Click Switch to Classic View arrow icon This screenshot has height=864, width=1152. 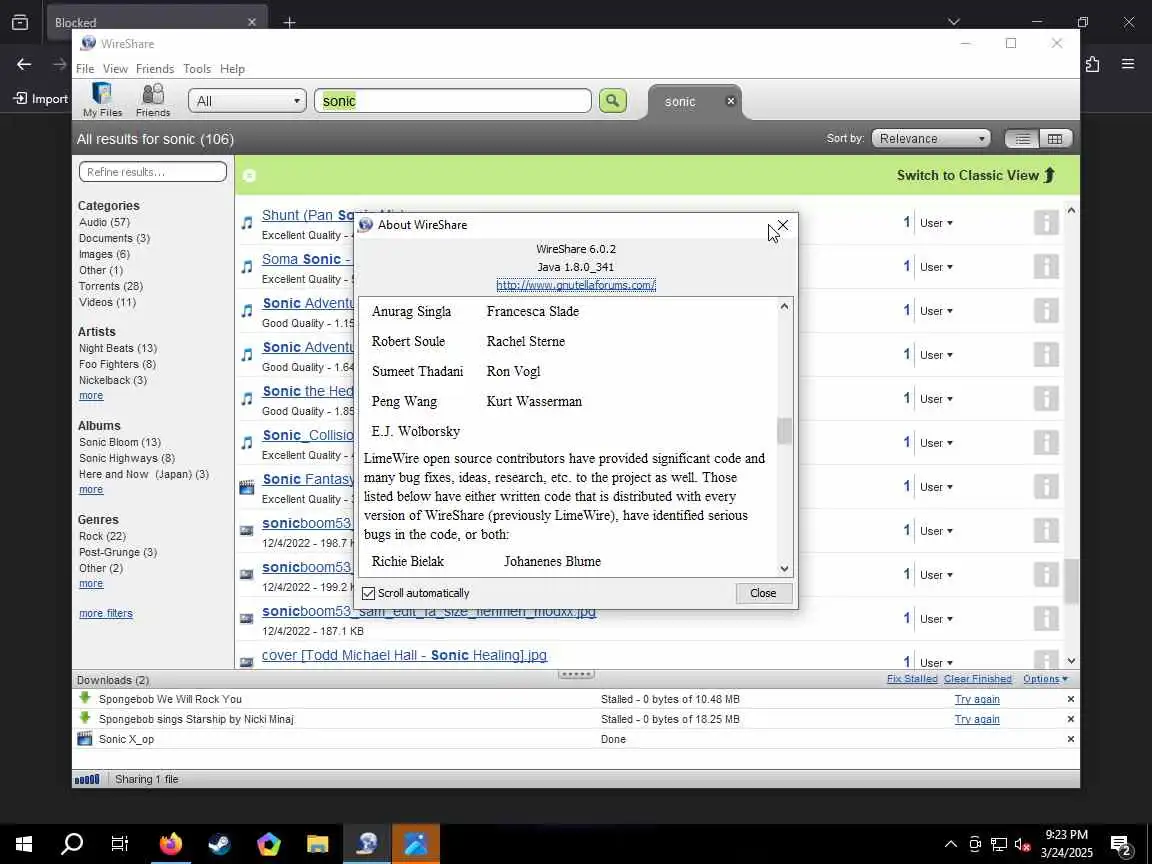click(1049, 175)
